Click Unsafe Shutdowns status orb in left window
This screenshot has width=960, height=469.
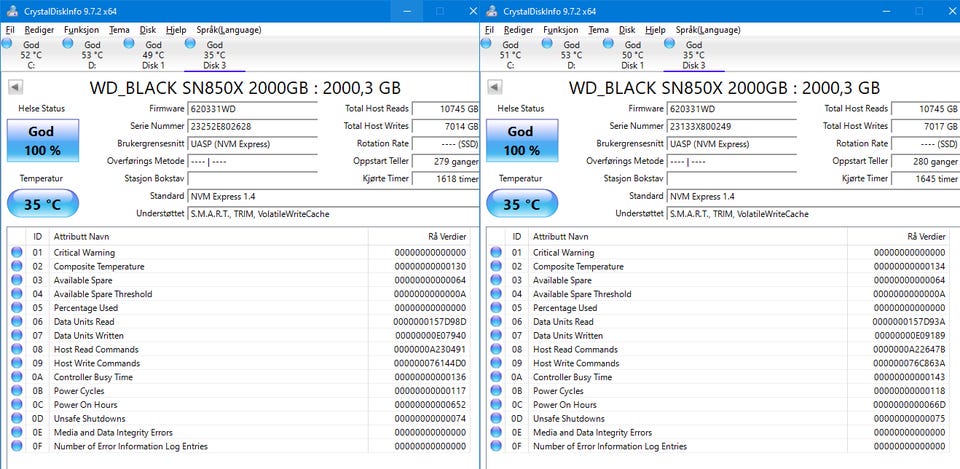point(16,419)
